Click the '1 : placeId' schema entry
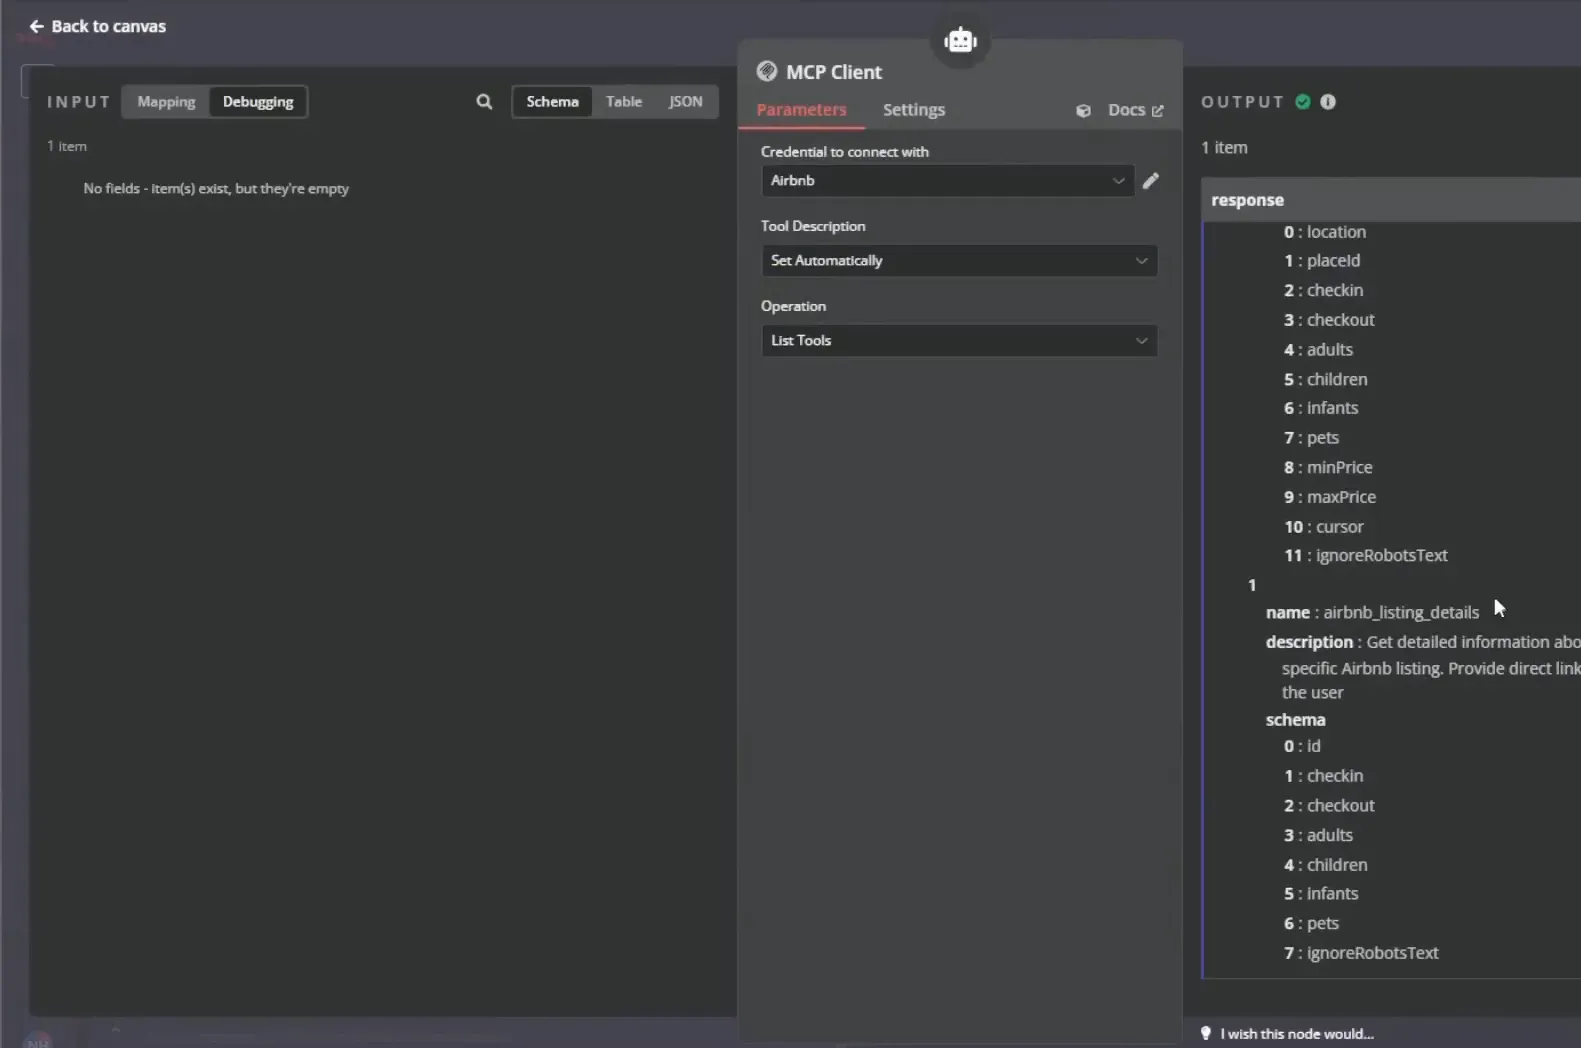The width and height of the screenshot is (1581, 1048). click(x=1322, y=261)
